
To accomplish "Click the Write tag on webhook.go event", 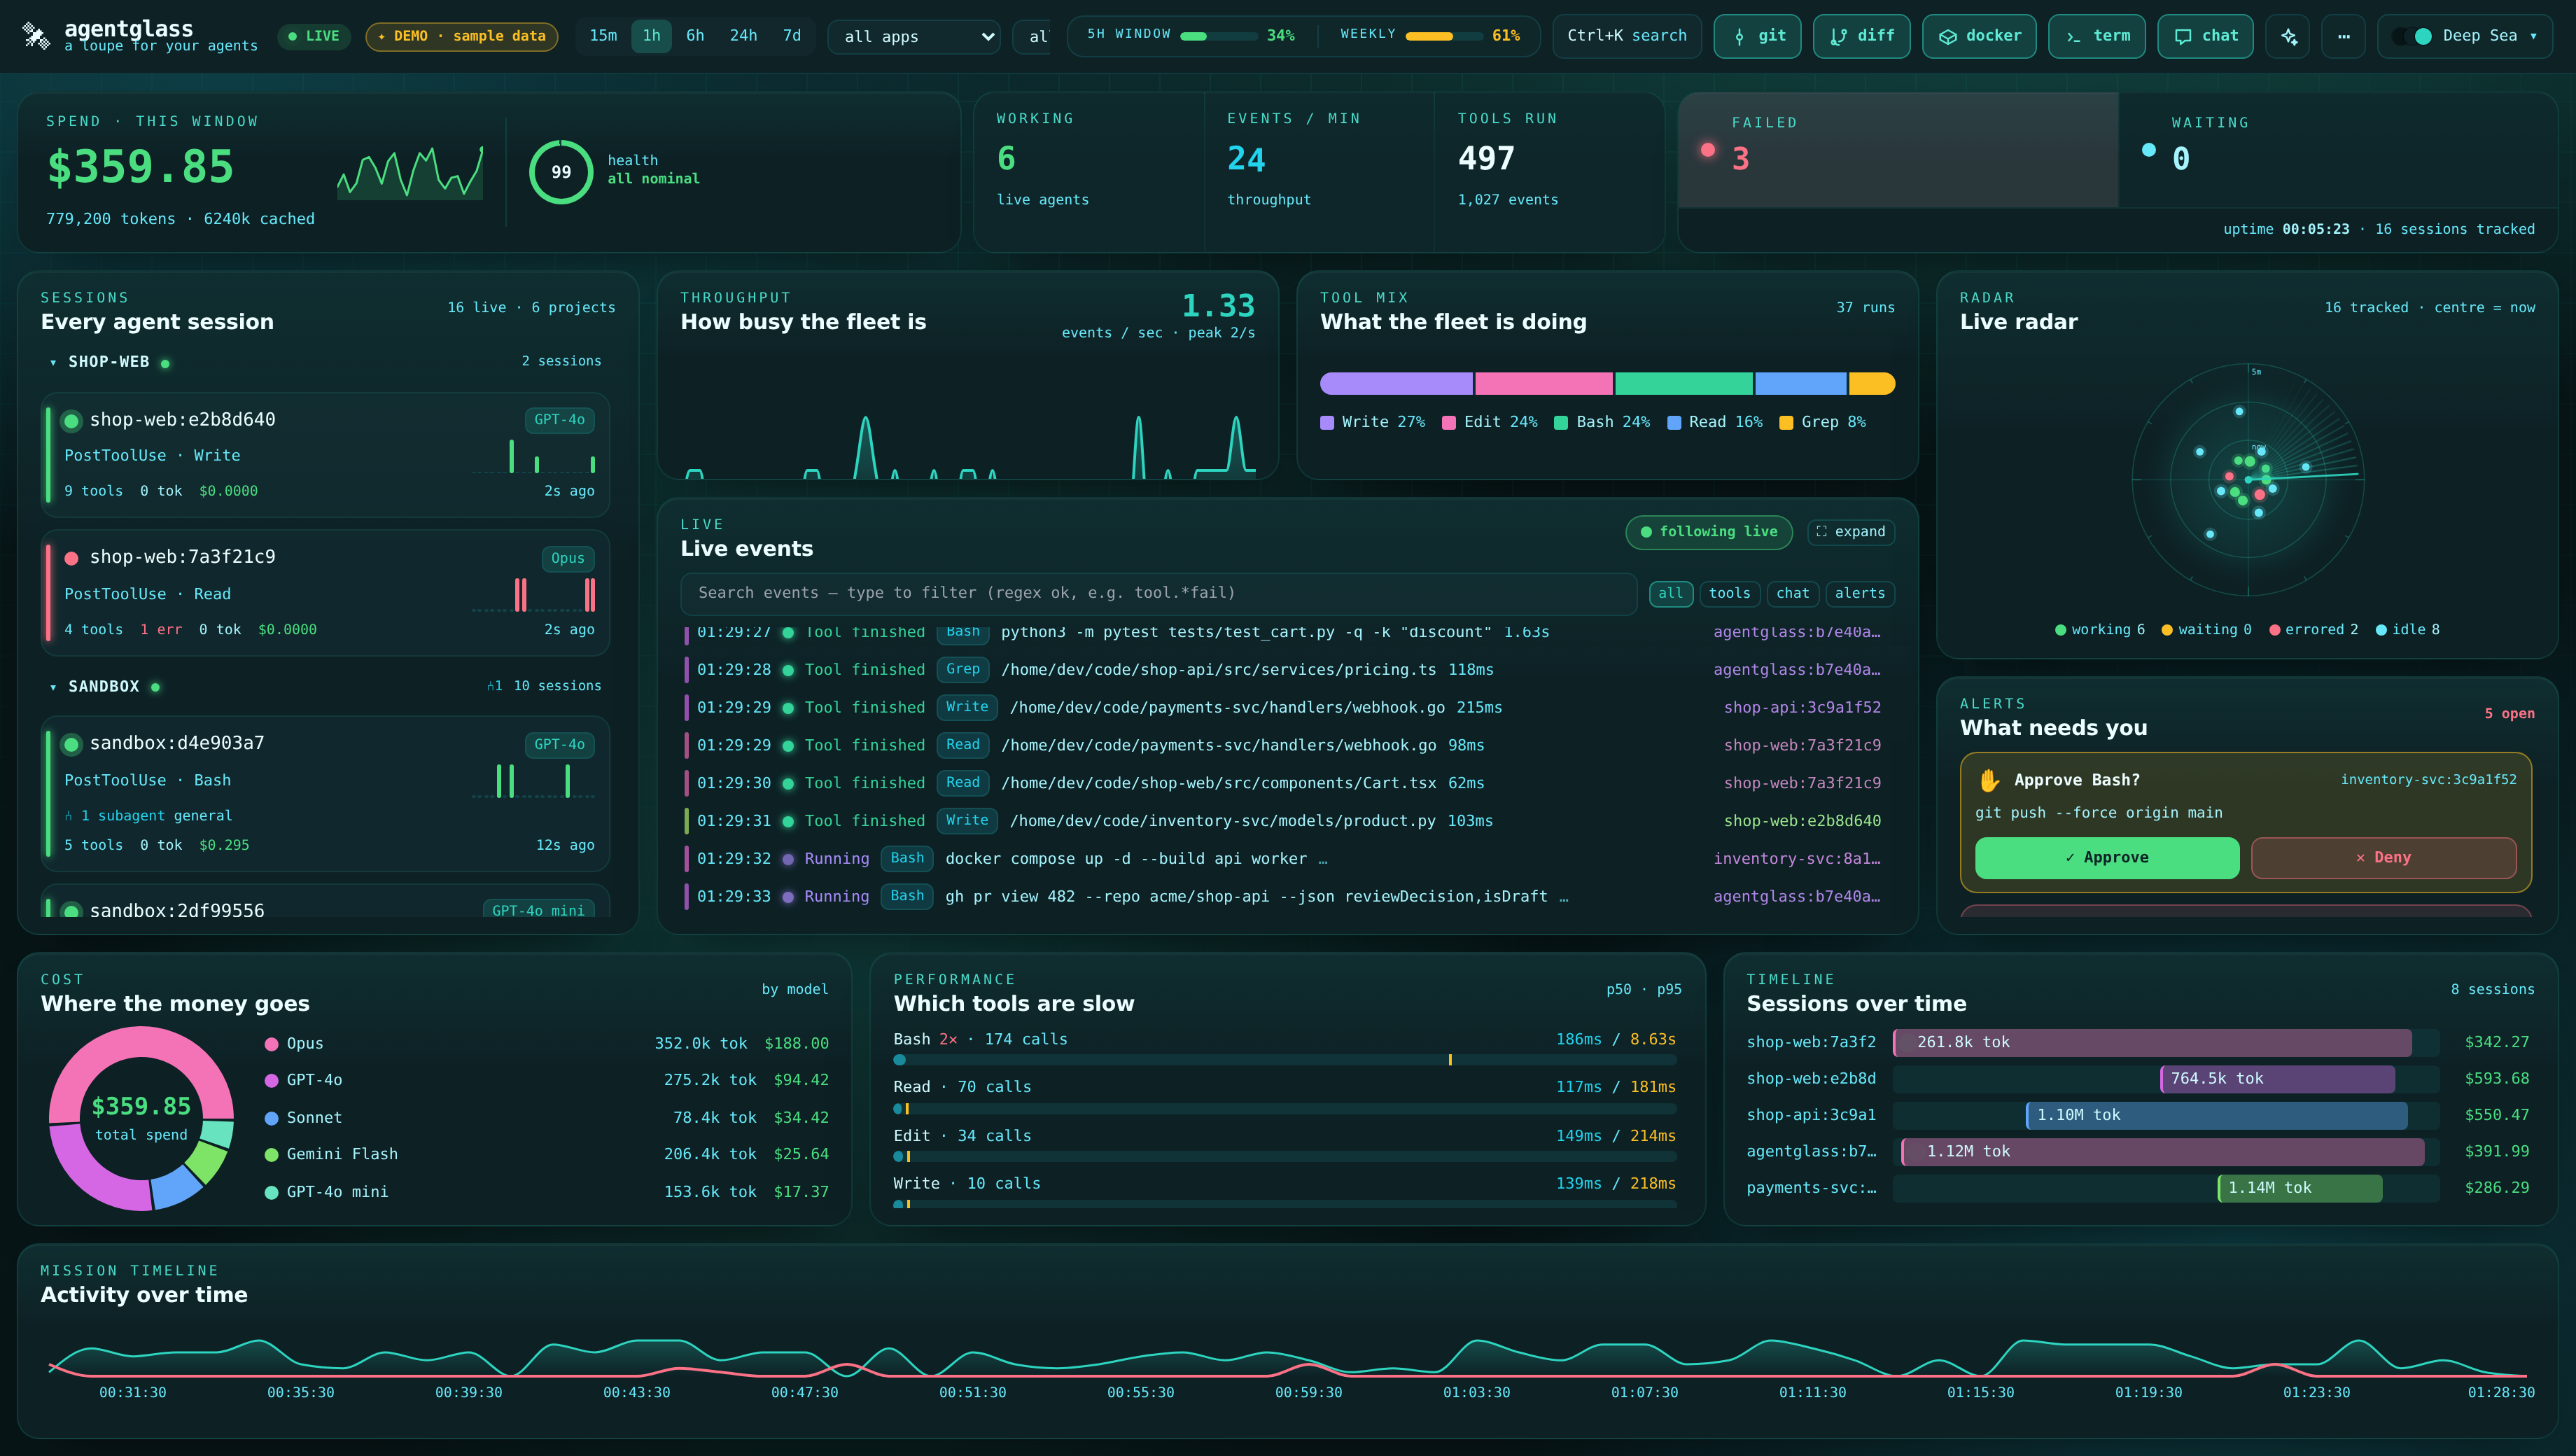I will click(967, 707).
